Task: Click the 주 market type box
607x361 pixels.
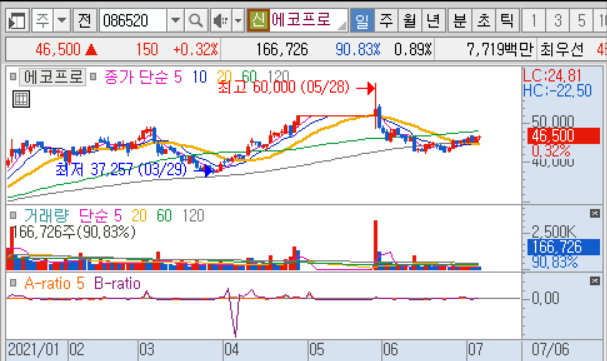Action: 43,20
